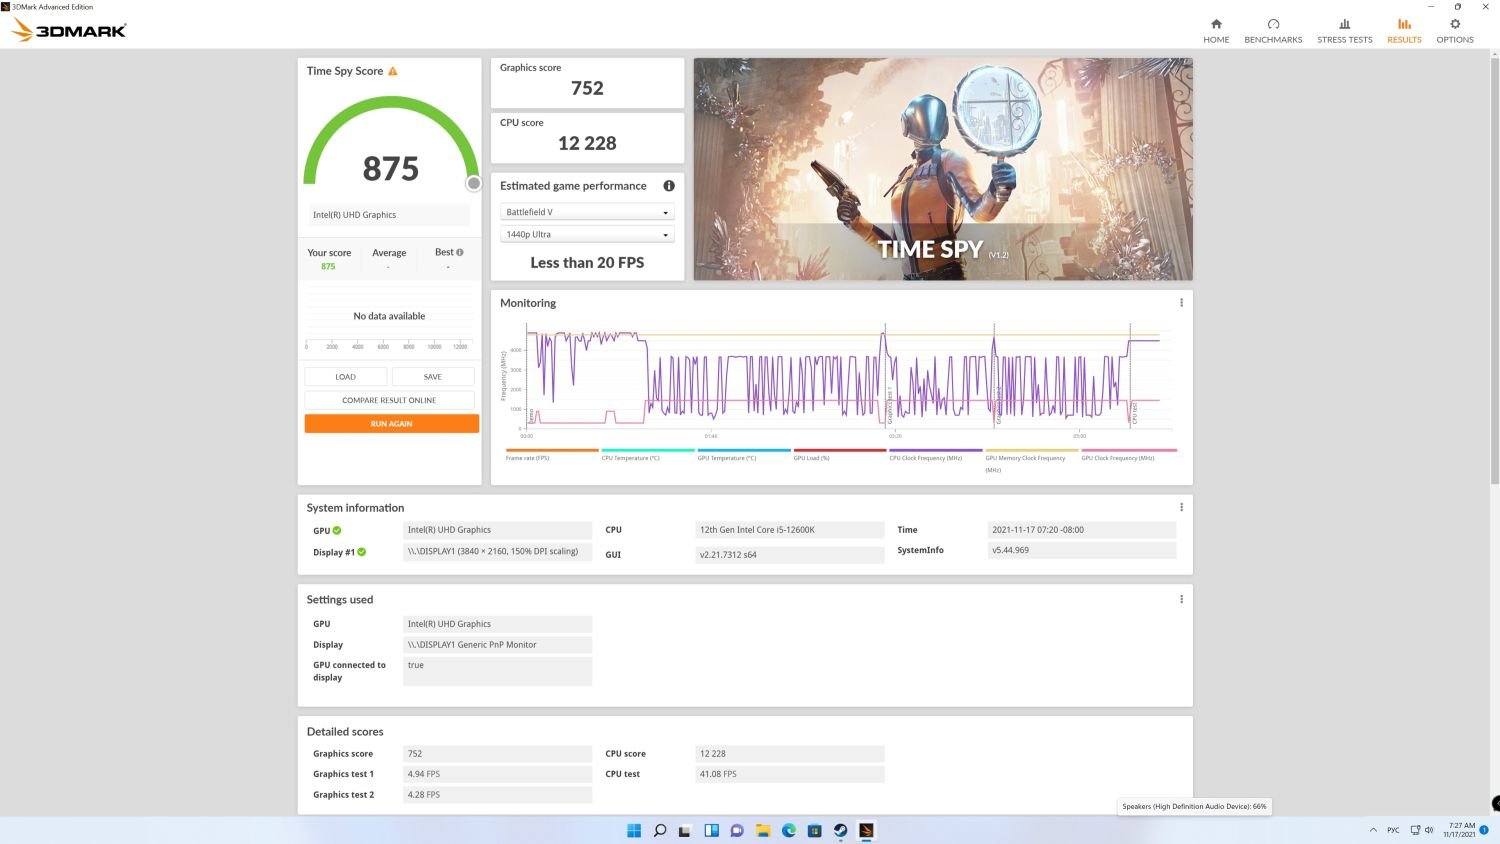Toggle the GPU Temperature legend series

pos(744,455)
